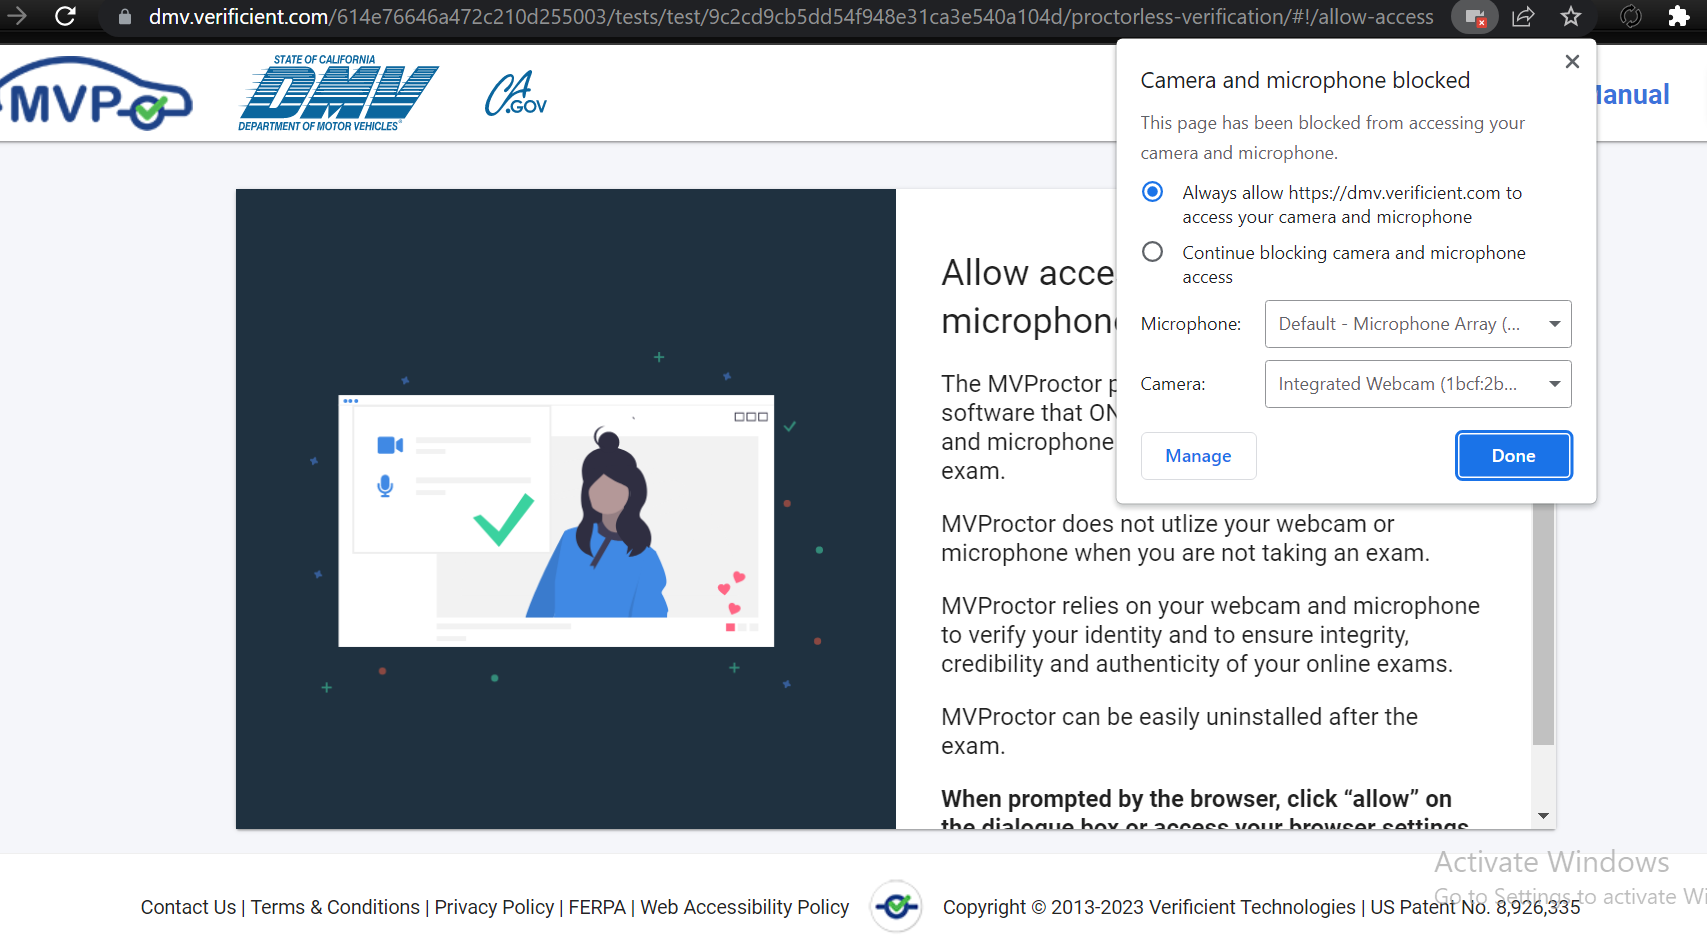Image resolution: width=1707 pixels, height=936 pixels.
Task: Open Web Accessibility Policy link
Action: (745, 907)
